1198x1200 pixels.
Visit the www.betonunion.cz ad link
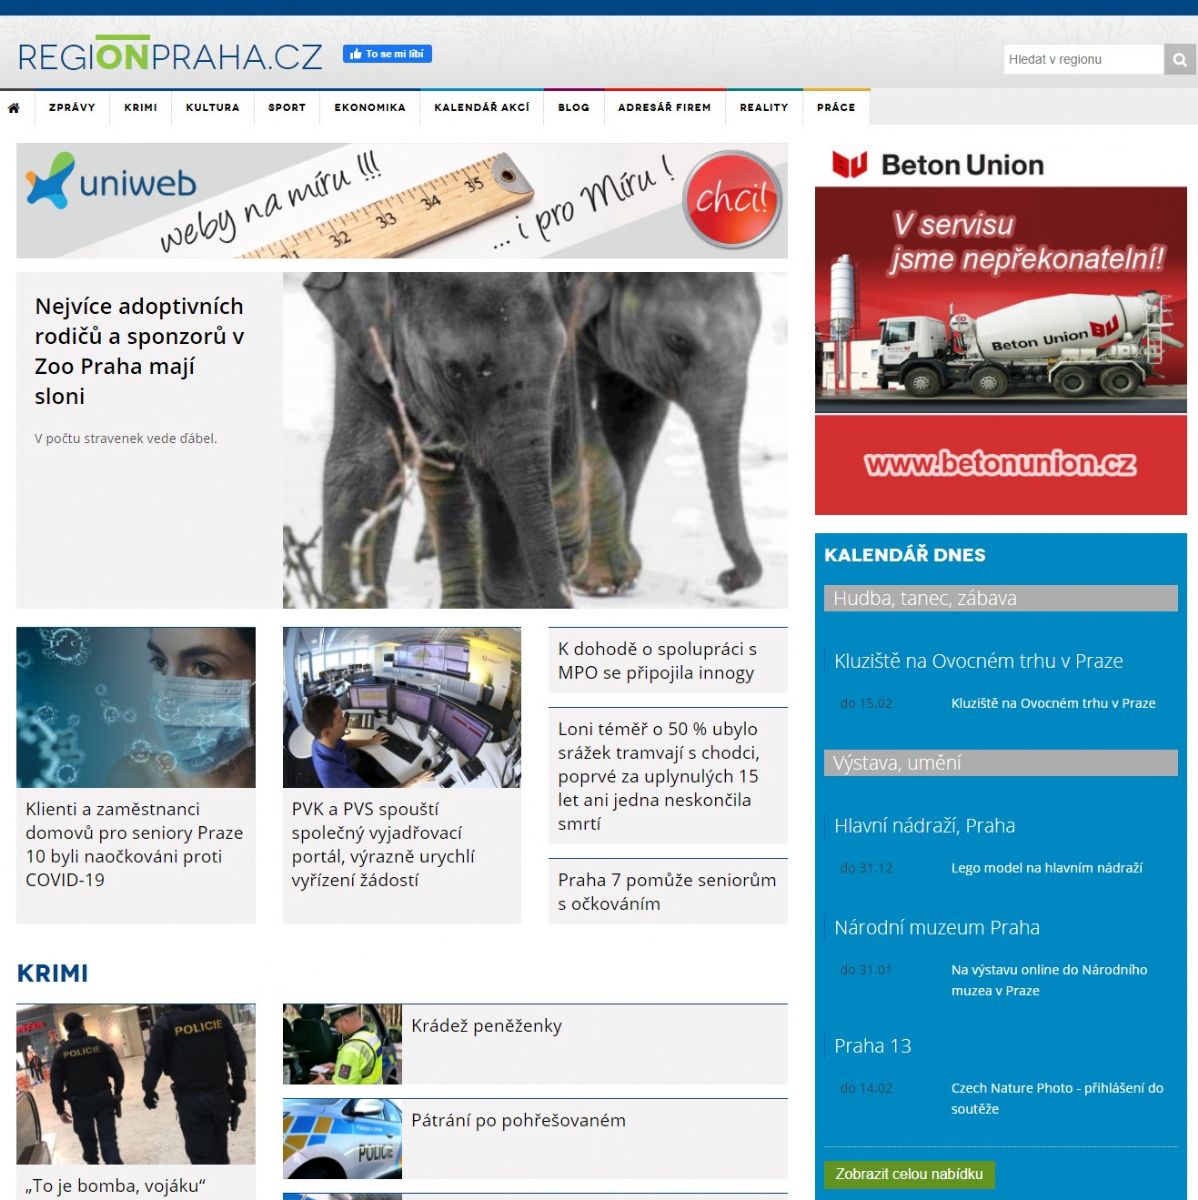1000,464
